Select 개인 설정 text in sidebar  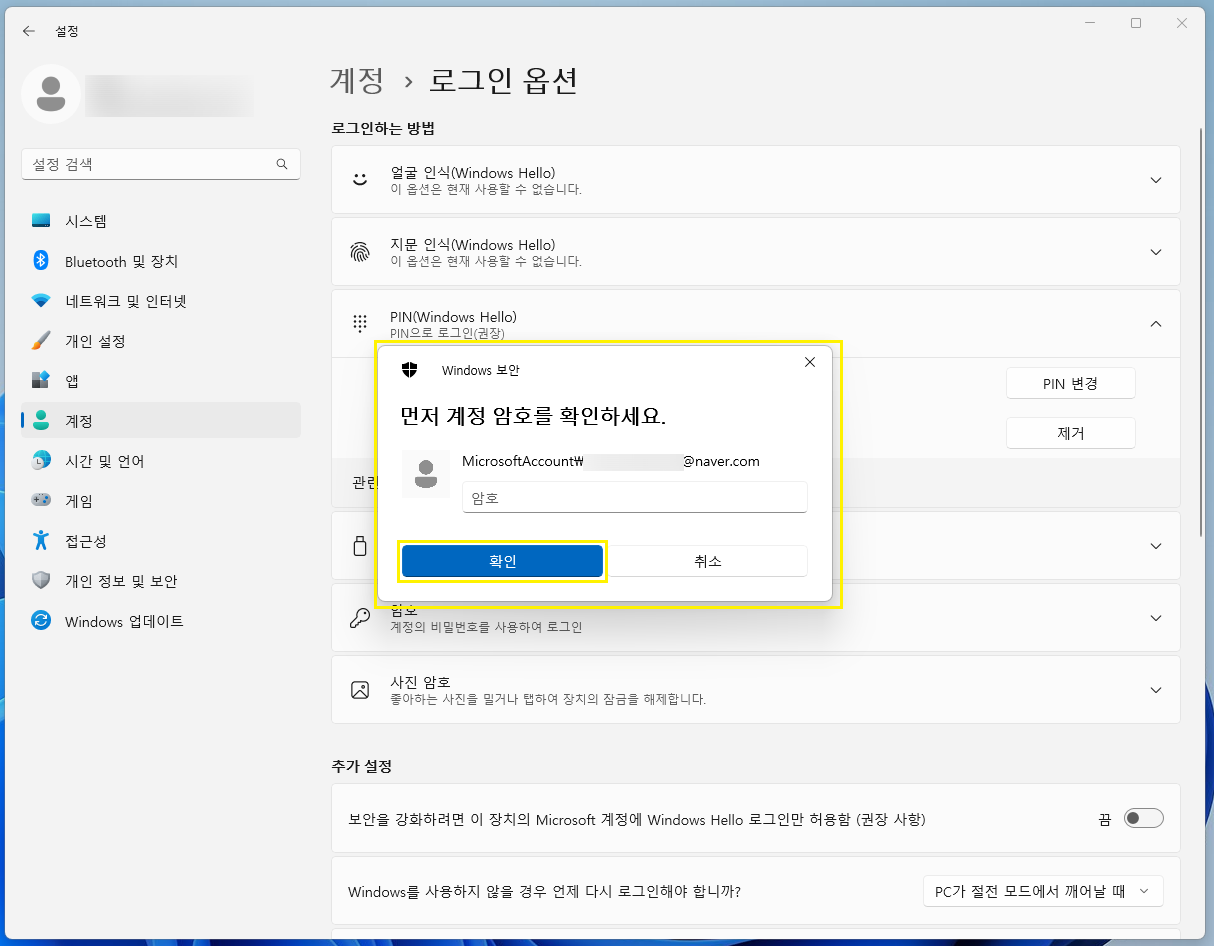[x=95, y=341]
